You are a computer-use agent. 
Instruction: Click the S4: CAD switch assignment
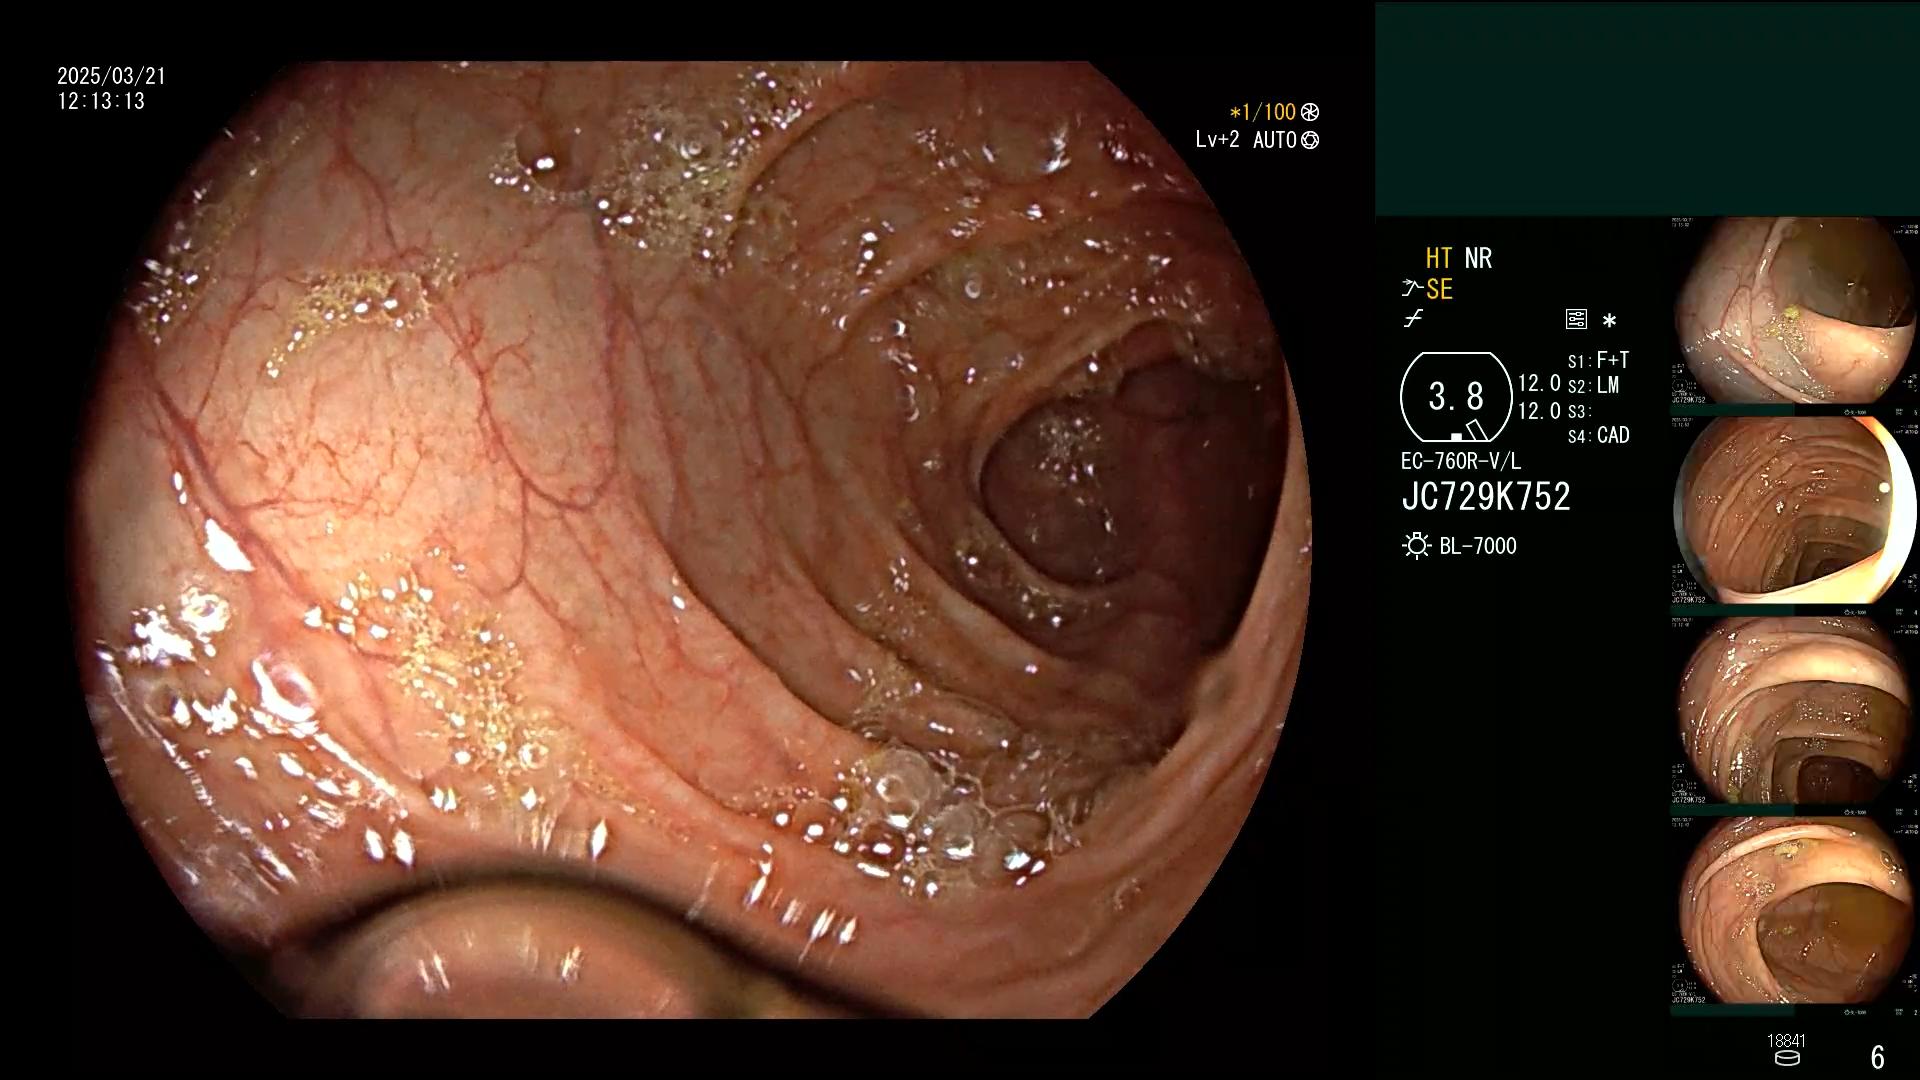point(1598,435)
